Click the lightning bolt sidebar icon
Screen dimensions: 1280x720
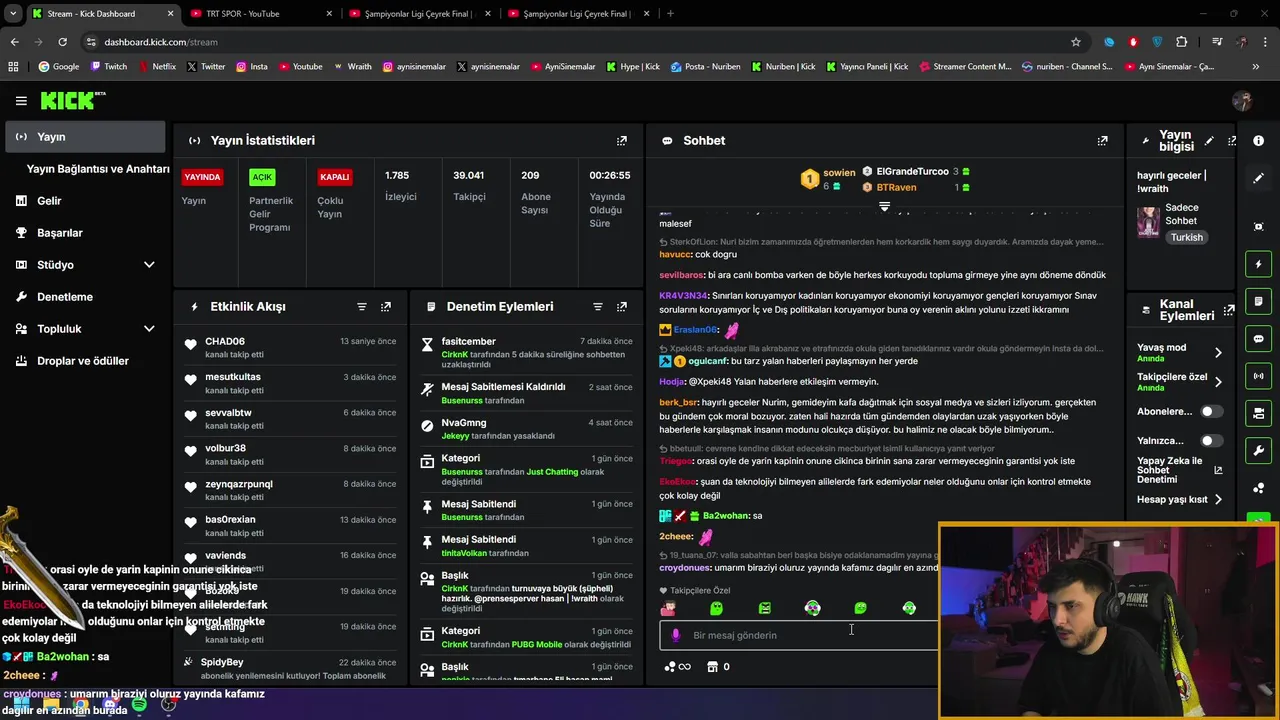1259,264
